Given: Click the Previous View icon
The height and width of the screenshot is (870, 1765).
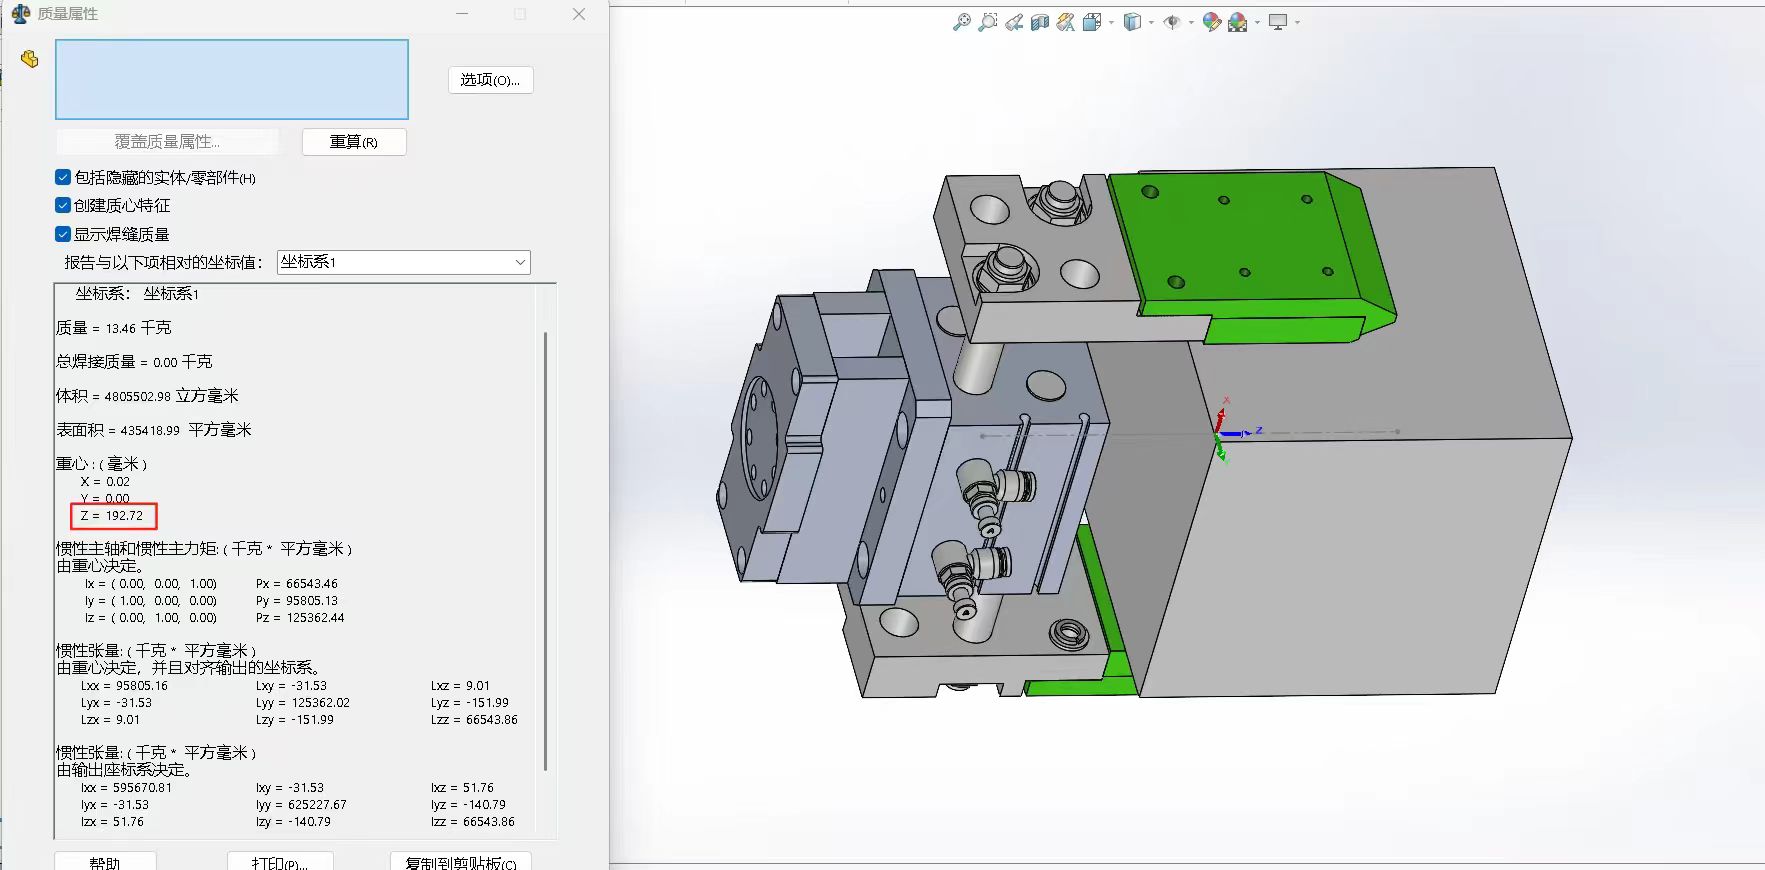Looking at the screenshot, I should [1014, 22].
